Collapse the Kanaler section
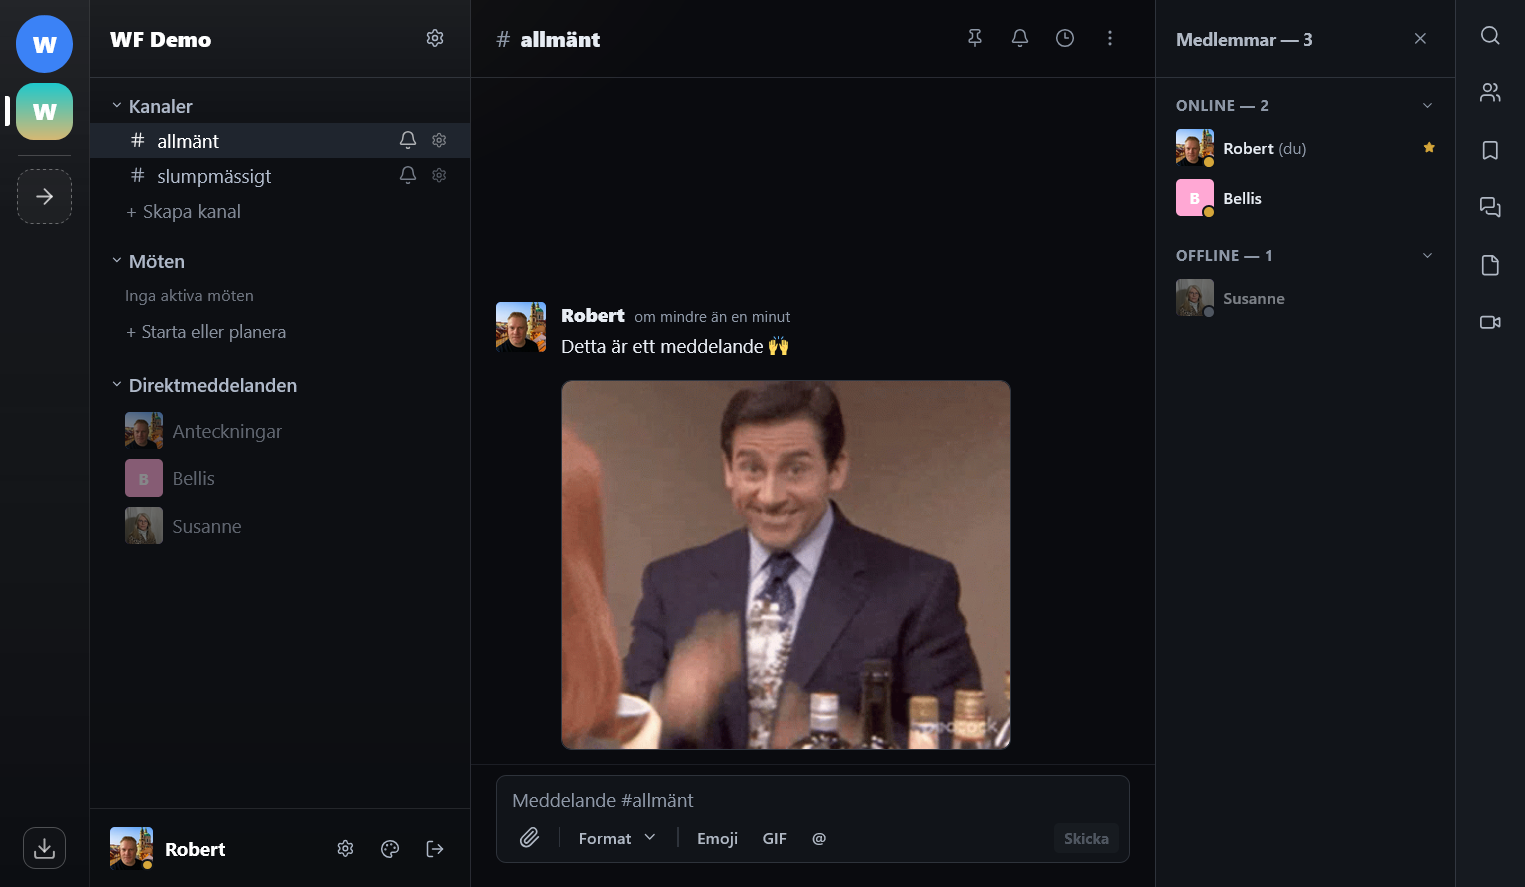This screenshot has width=1525, height=887. [115, 105]
